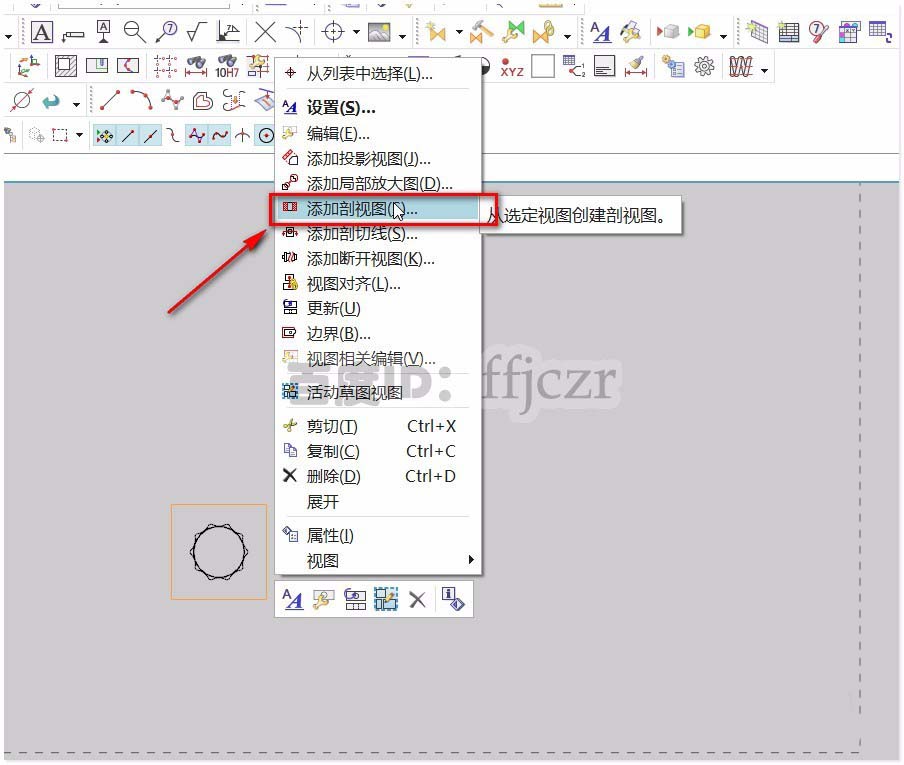Viewport: 904px width, 765px height.
Task: Expand the 视图 submenu arrow
Action: 471,560
